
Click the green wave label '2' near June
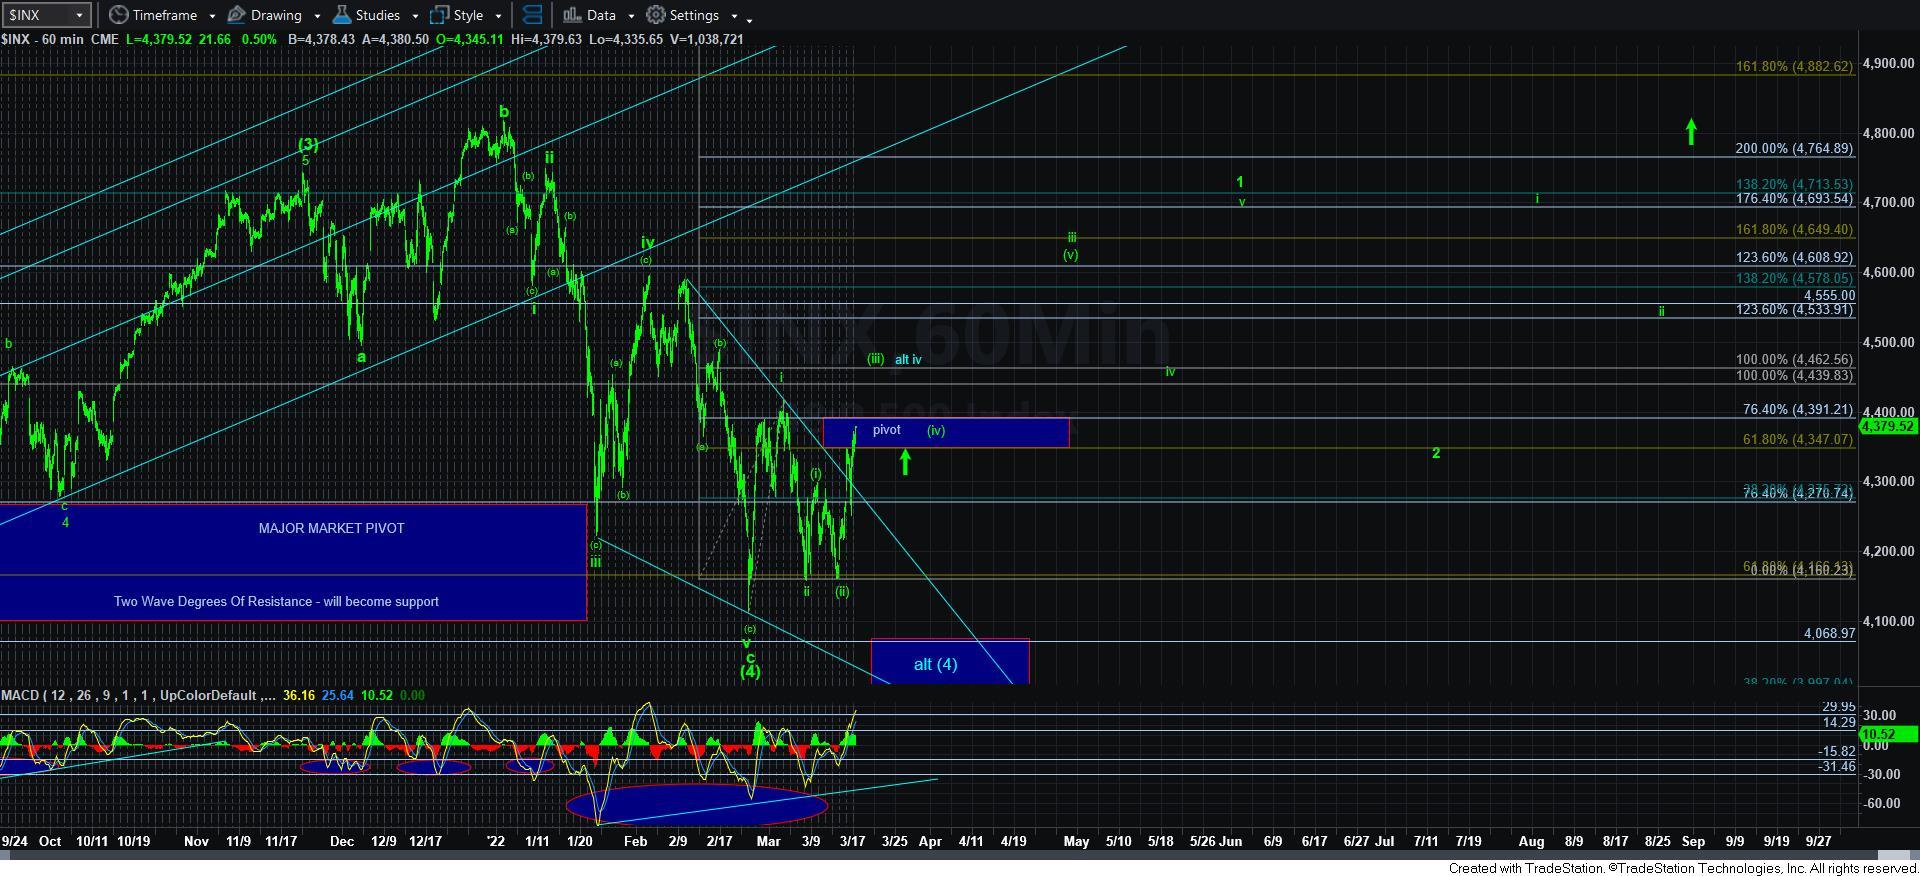1436,453
